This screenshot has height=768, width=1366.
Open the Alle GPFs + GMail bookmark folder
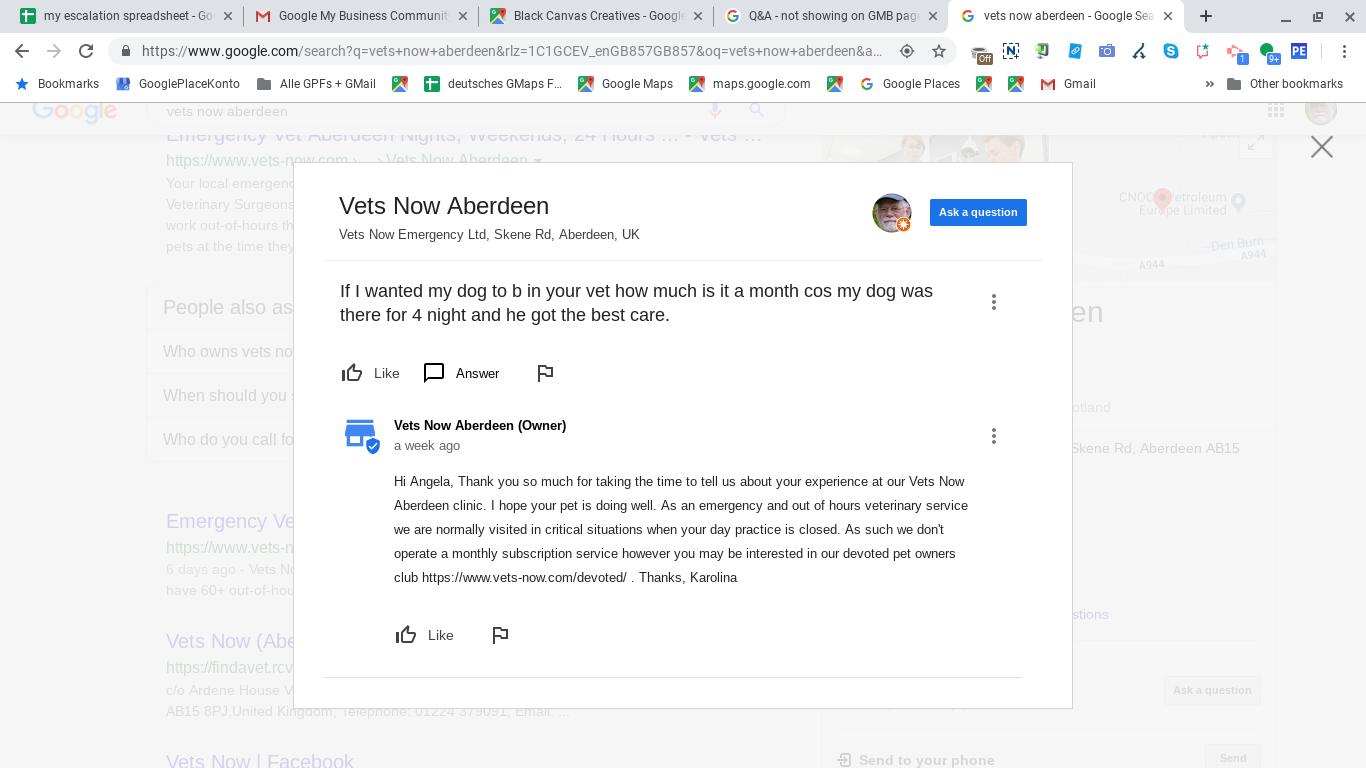316,84
